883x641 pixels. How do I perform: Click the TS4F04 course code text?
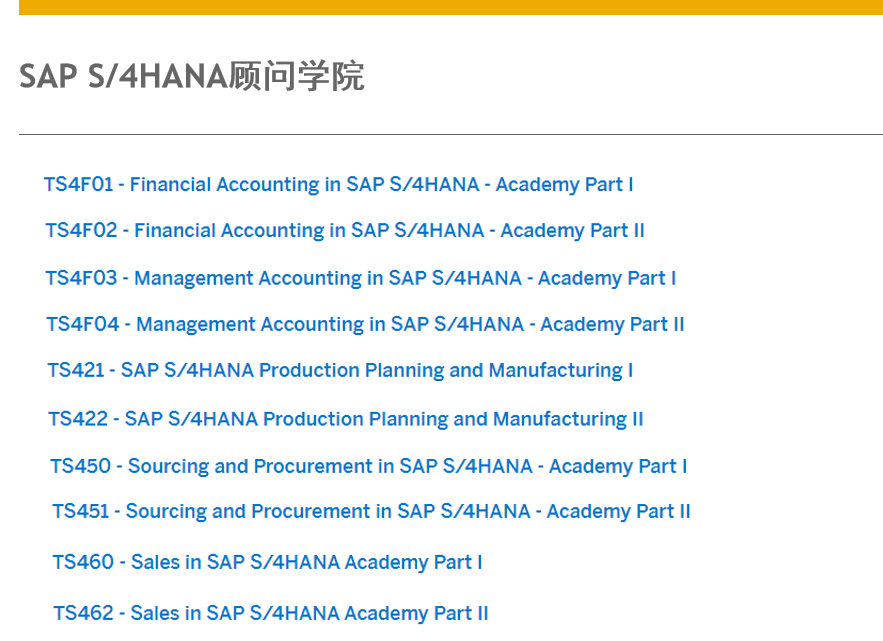[82, 325]
